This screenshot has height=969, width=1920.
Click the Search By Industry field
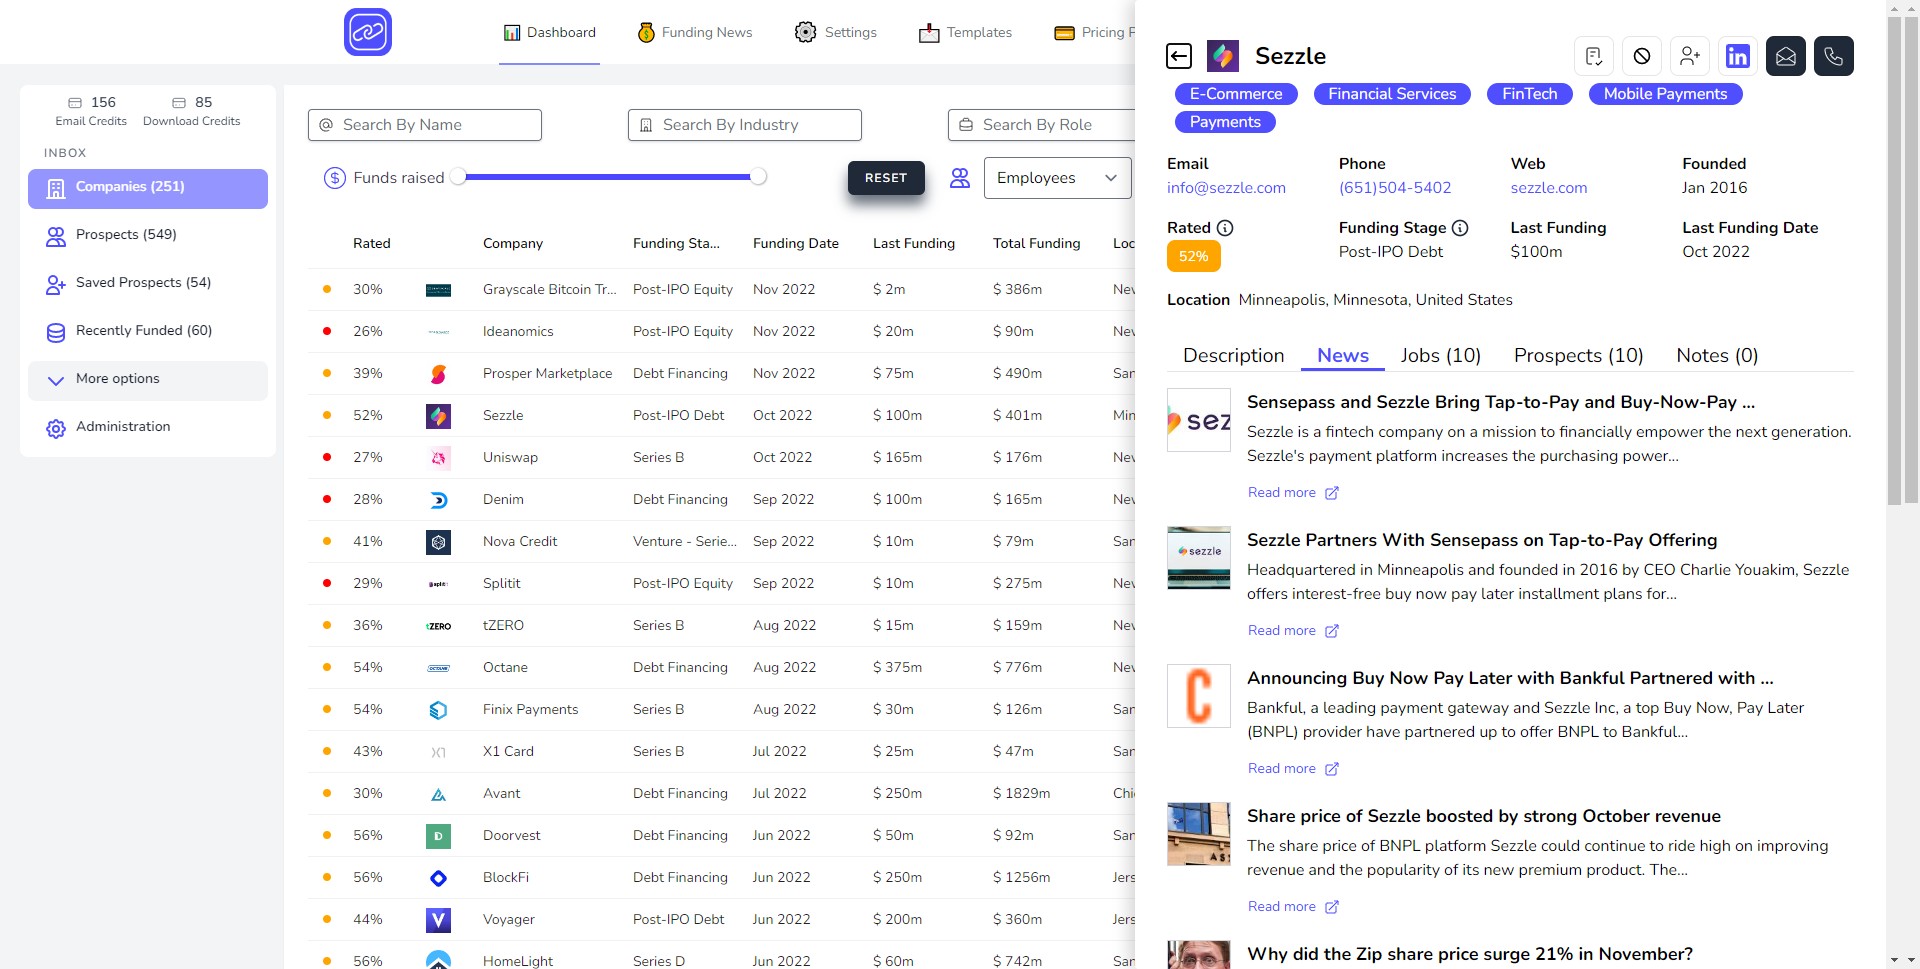click(745, 125)
